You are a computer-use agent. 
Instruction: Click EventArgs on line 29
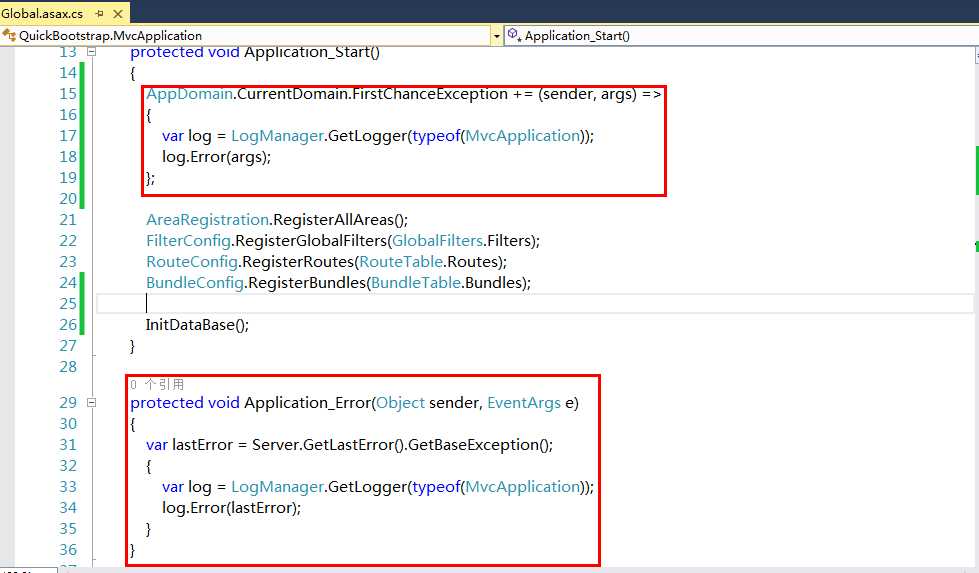[524, 403]
